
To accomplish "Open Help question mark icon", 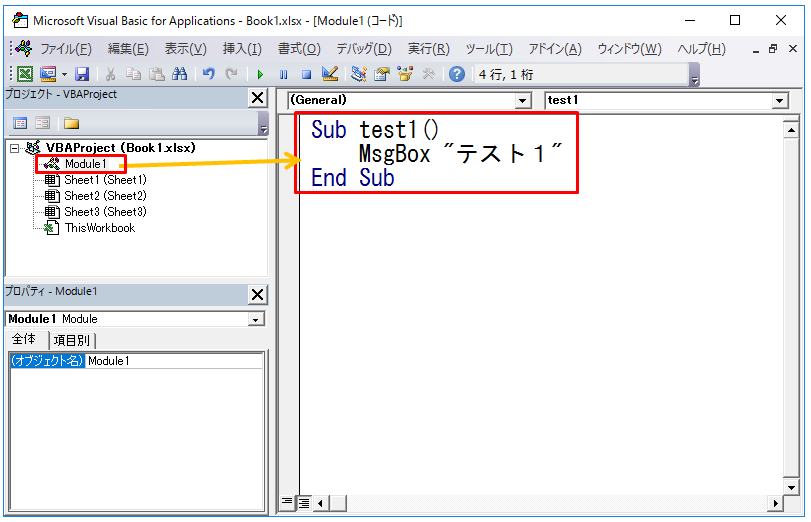I will 457,74.
